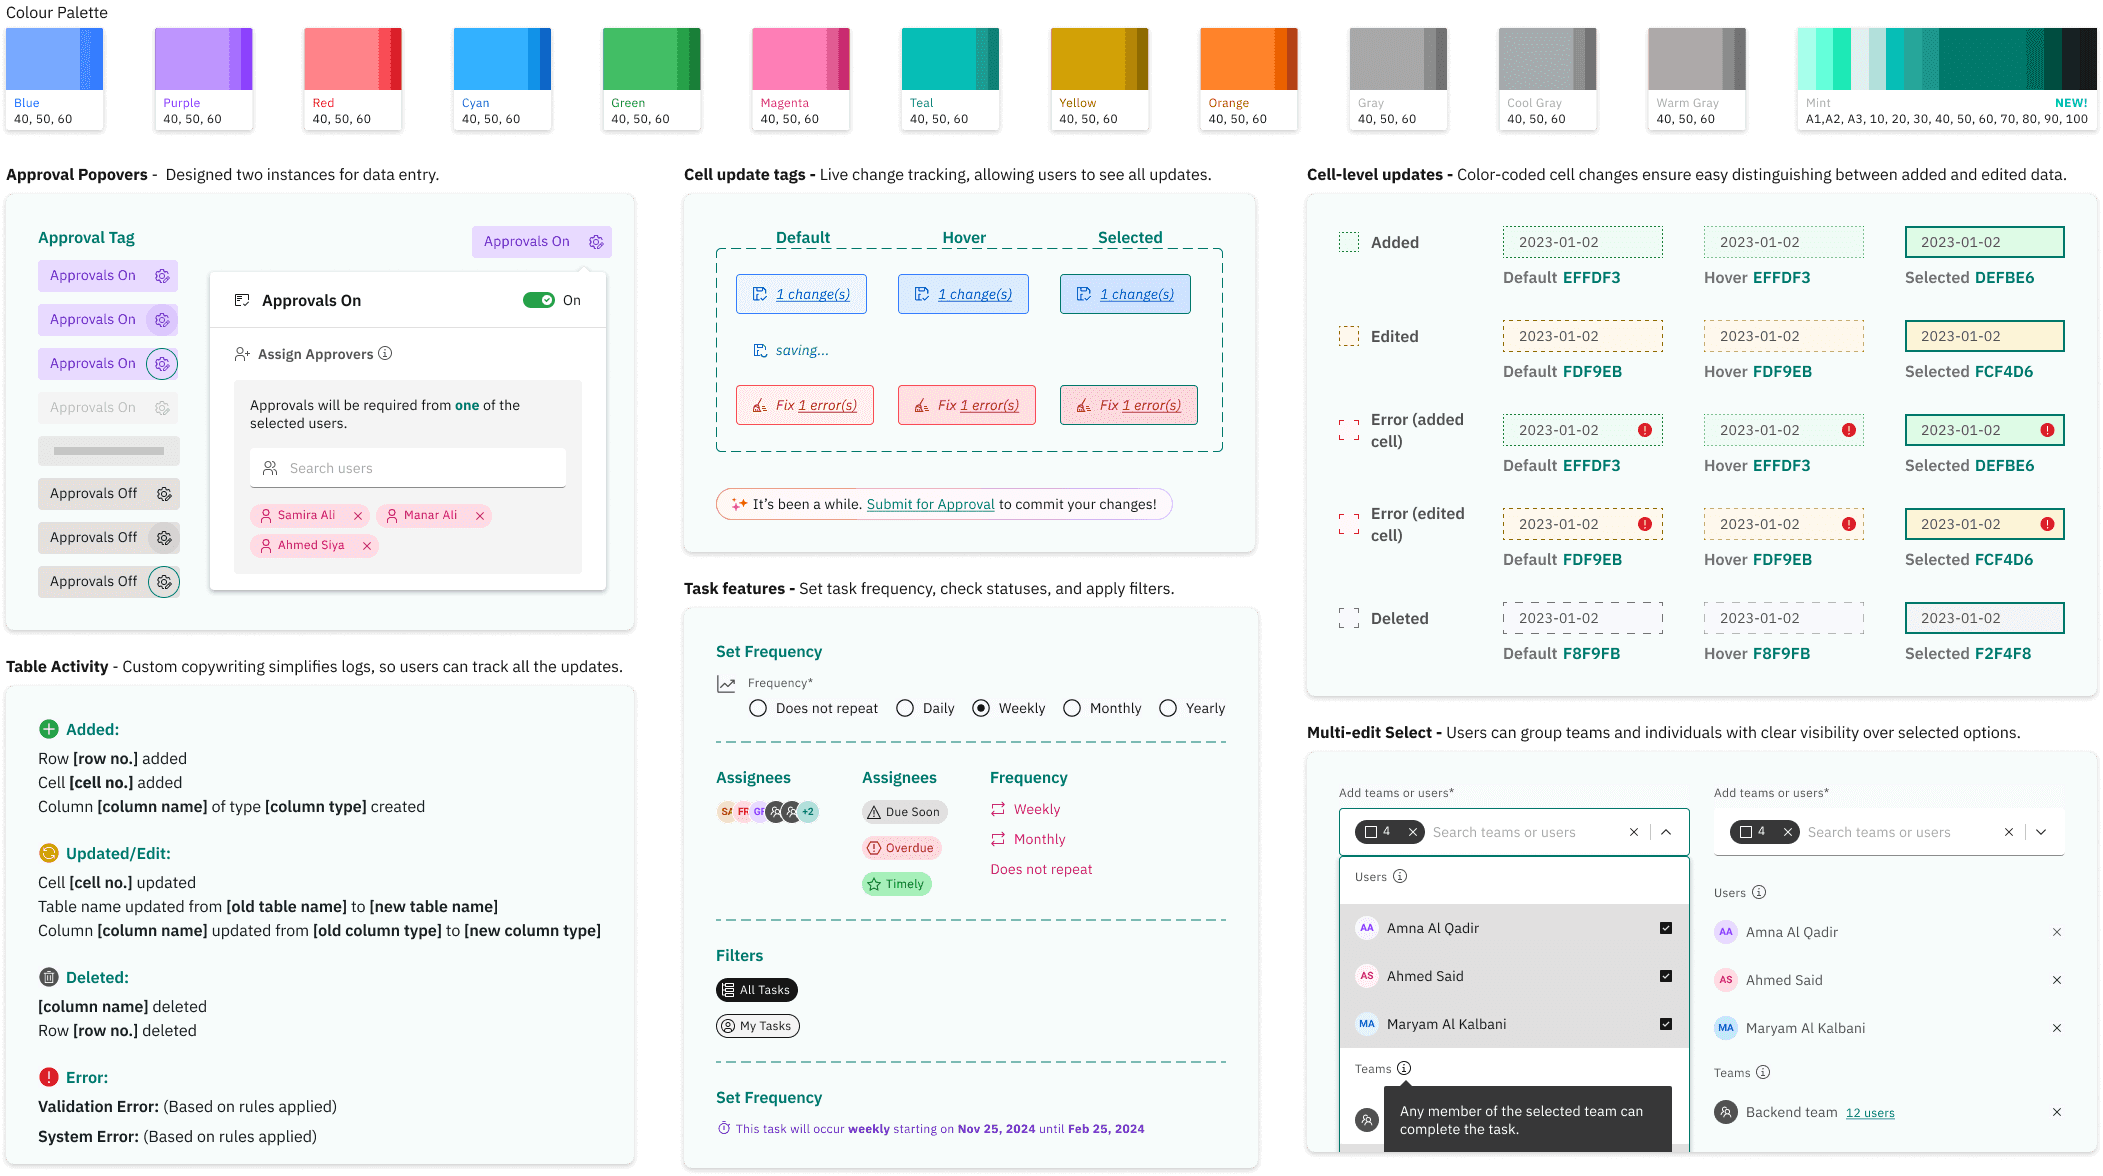Clear the 4 selected items chip
Viewport: 2103px width, 1176px height.
click(x=1412, y=832)
